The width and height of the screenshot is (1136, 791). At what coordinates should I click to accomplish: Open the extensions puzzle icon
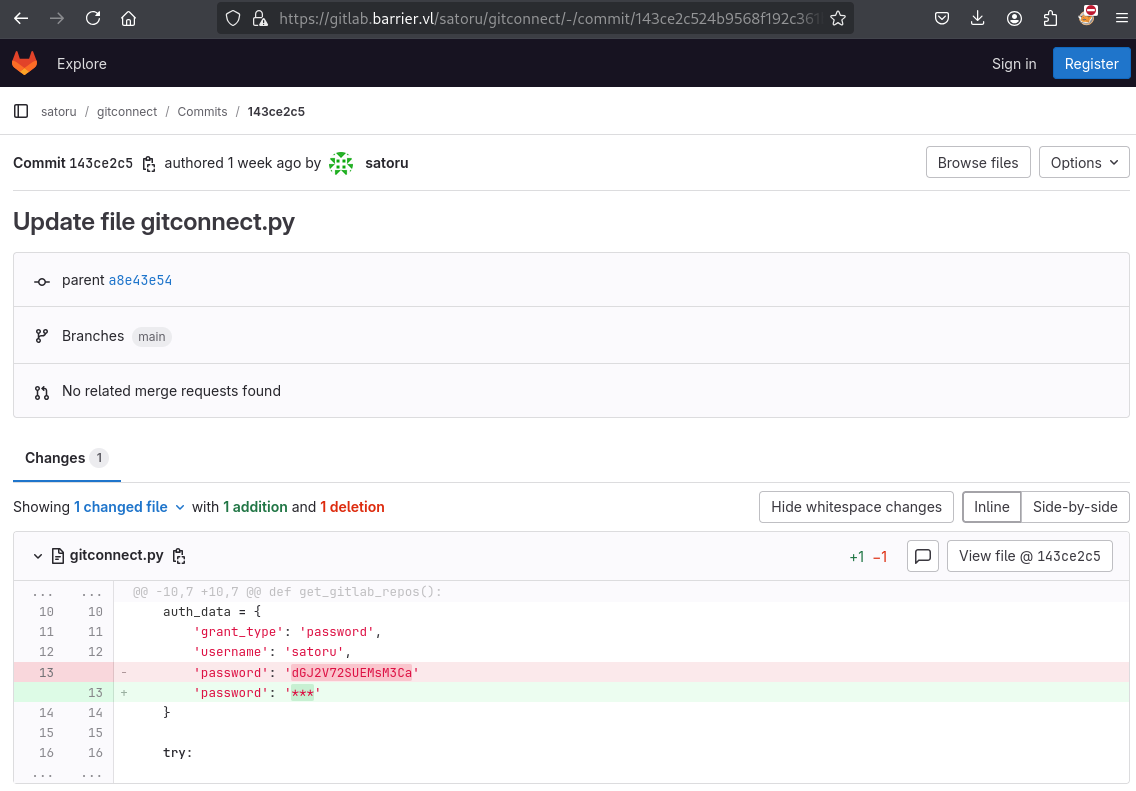click(1050, 18)
